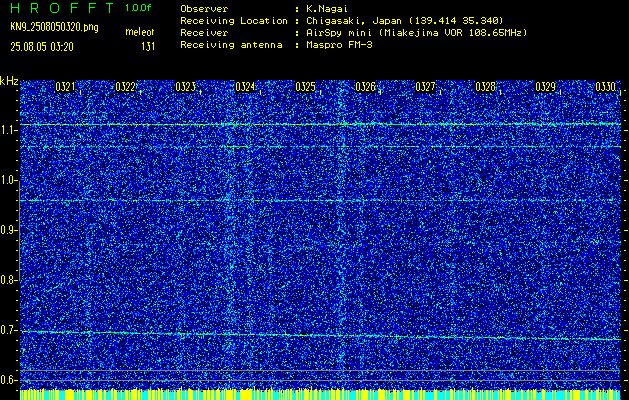
Task: Click the 0327 time marker
Action: (x=425, y=87)
